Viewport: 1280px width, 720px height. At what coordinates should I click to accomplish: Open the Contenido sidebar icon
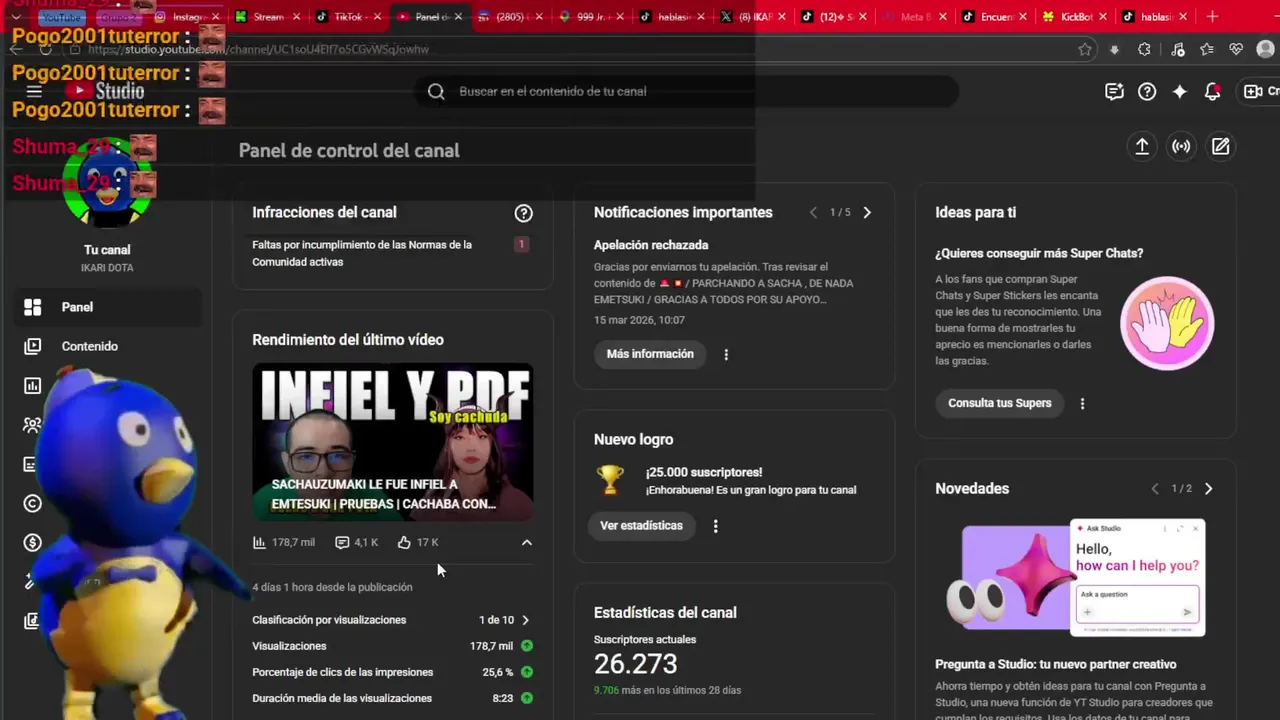pyautogui.click(x=32, y=346)
